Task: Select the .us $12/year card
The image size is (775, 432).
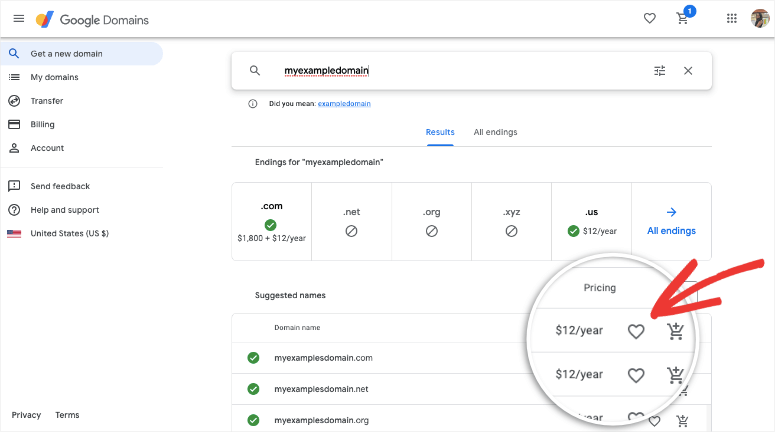Action: click(592, 221)
